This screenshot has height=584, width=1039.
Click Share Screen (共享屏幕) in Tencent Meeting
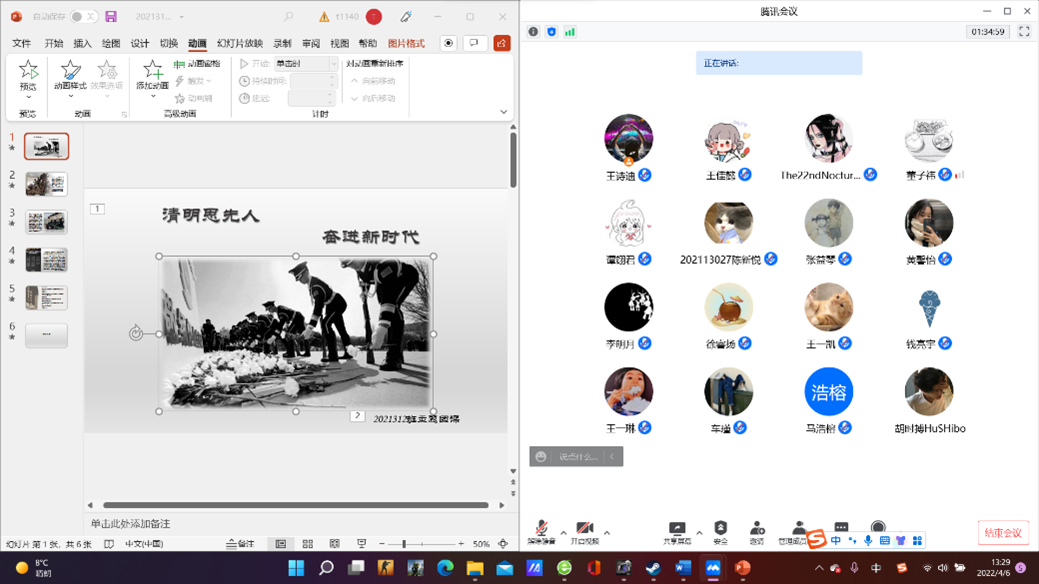(677, 532)
